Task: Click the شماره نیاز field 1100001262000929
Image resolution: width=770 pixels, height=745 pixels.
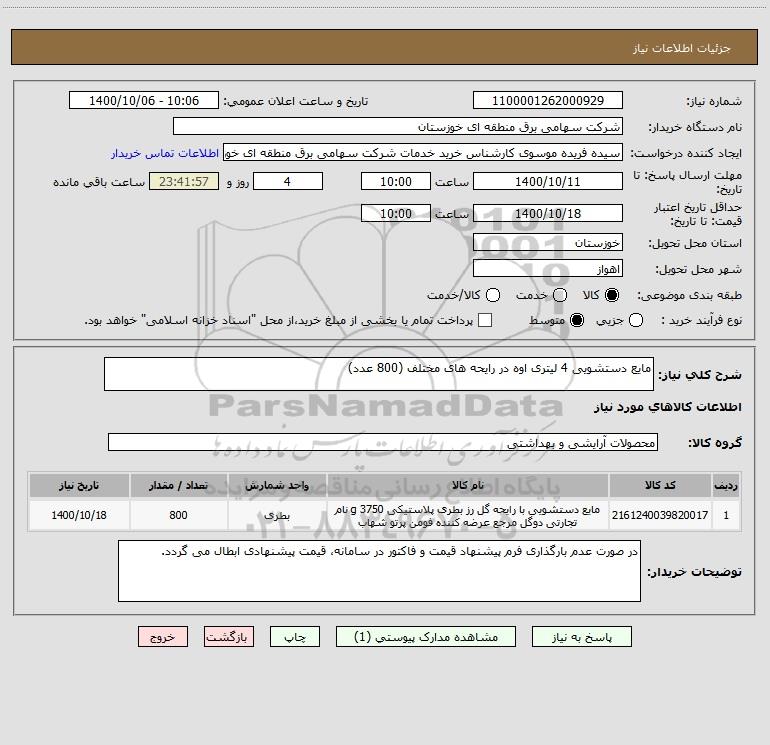Action: pyautogui.click(x=548, y=101)
